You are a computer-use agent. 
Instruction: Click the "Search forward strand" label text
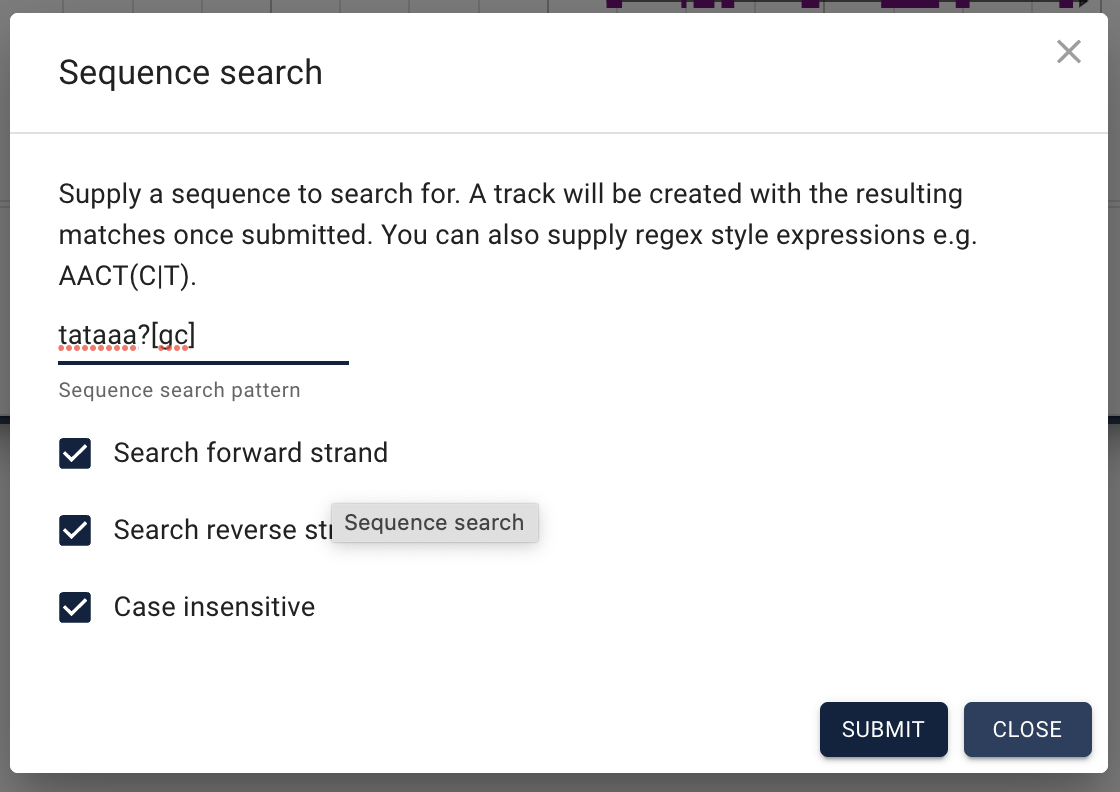click(250, 453)
